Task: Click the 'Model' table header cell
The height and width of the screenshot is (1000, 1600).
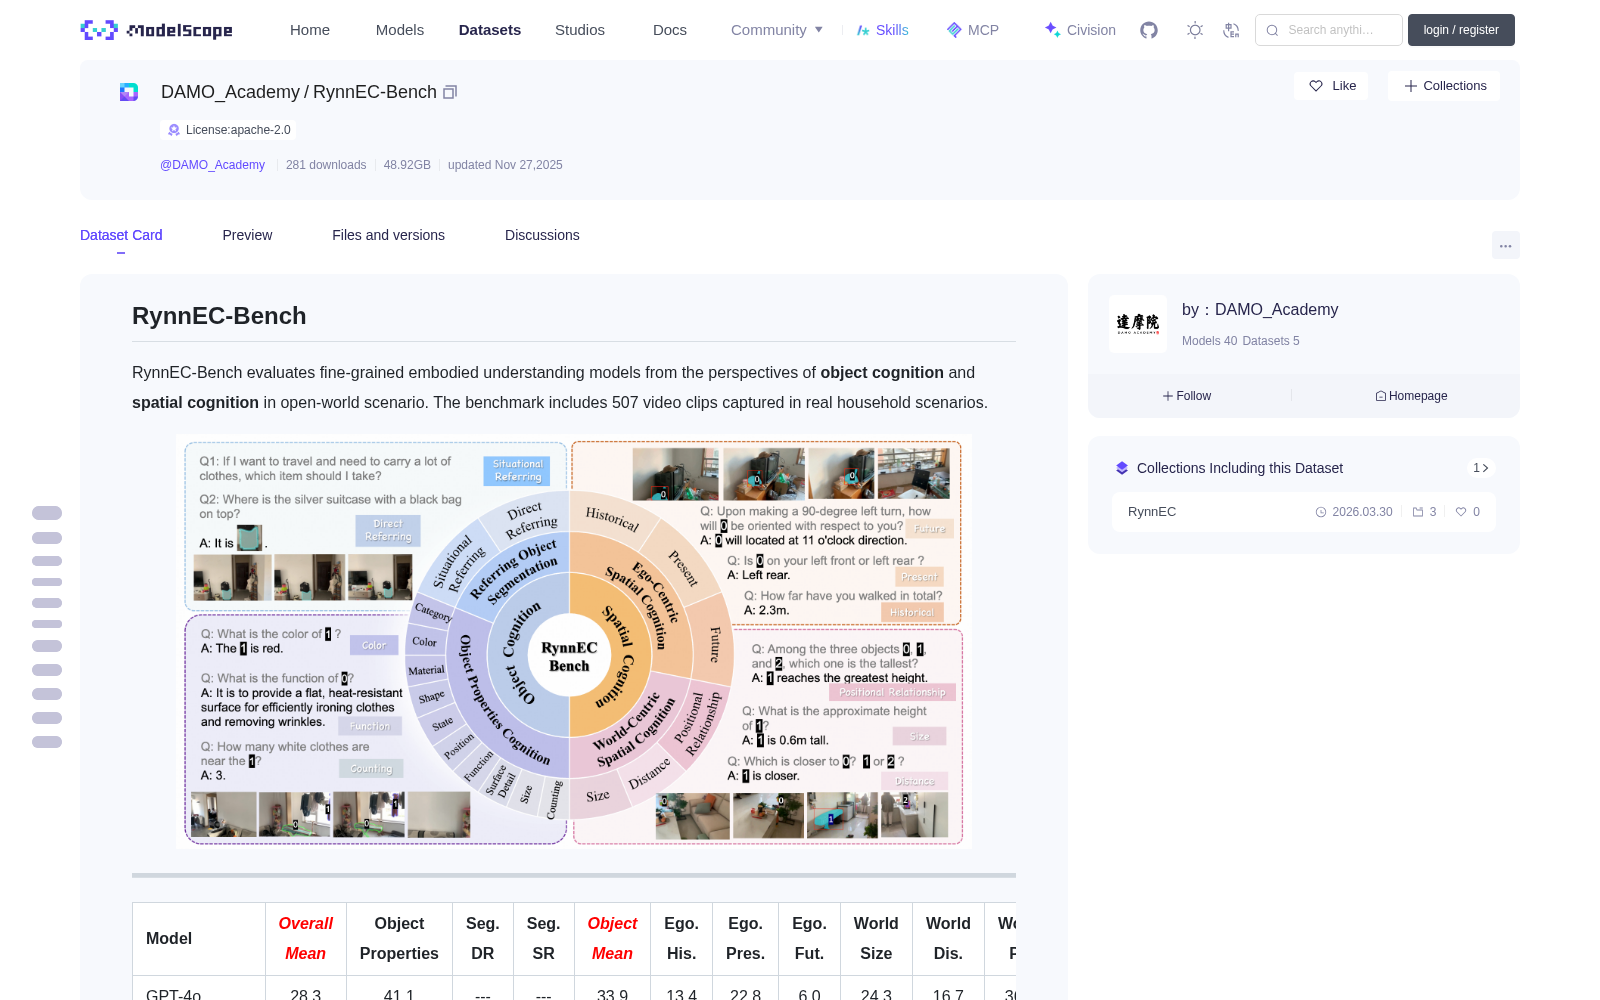Action: [199, 939]
